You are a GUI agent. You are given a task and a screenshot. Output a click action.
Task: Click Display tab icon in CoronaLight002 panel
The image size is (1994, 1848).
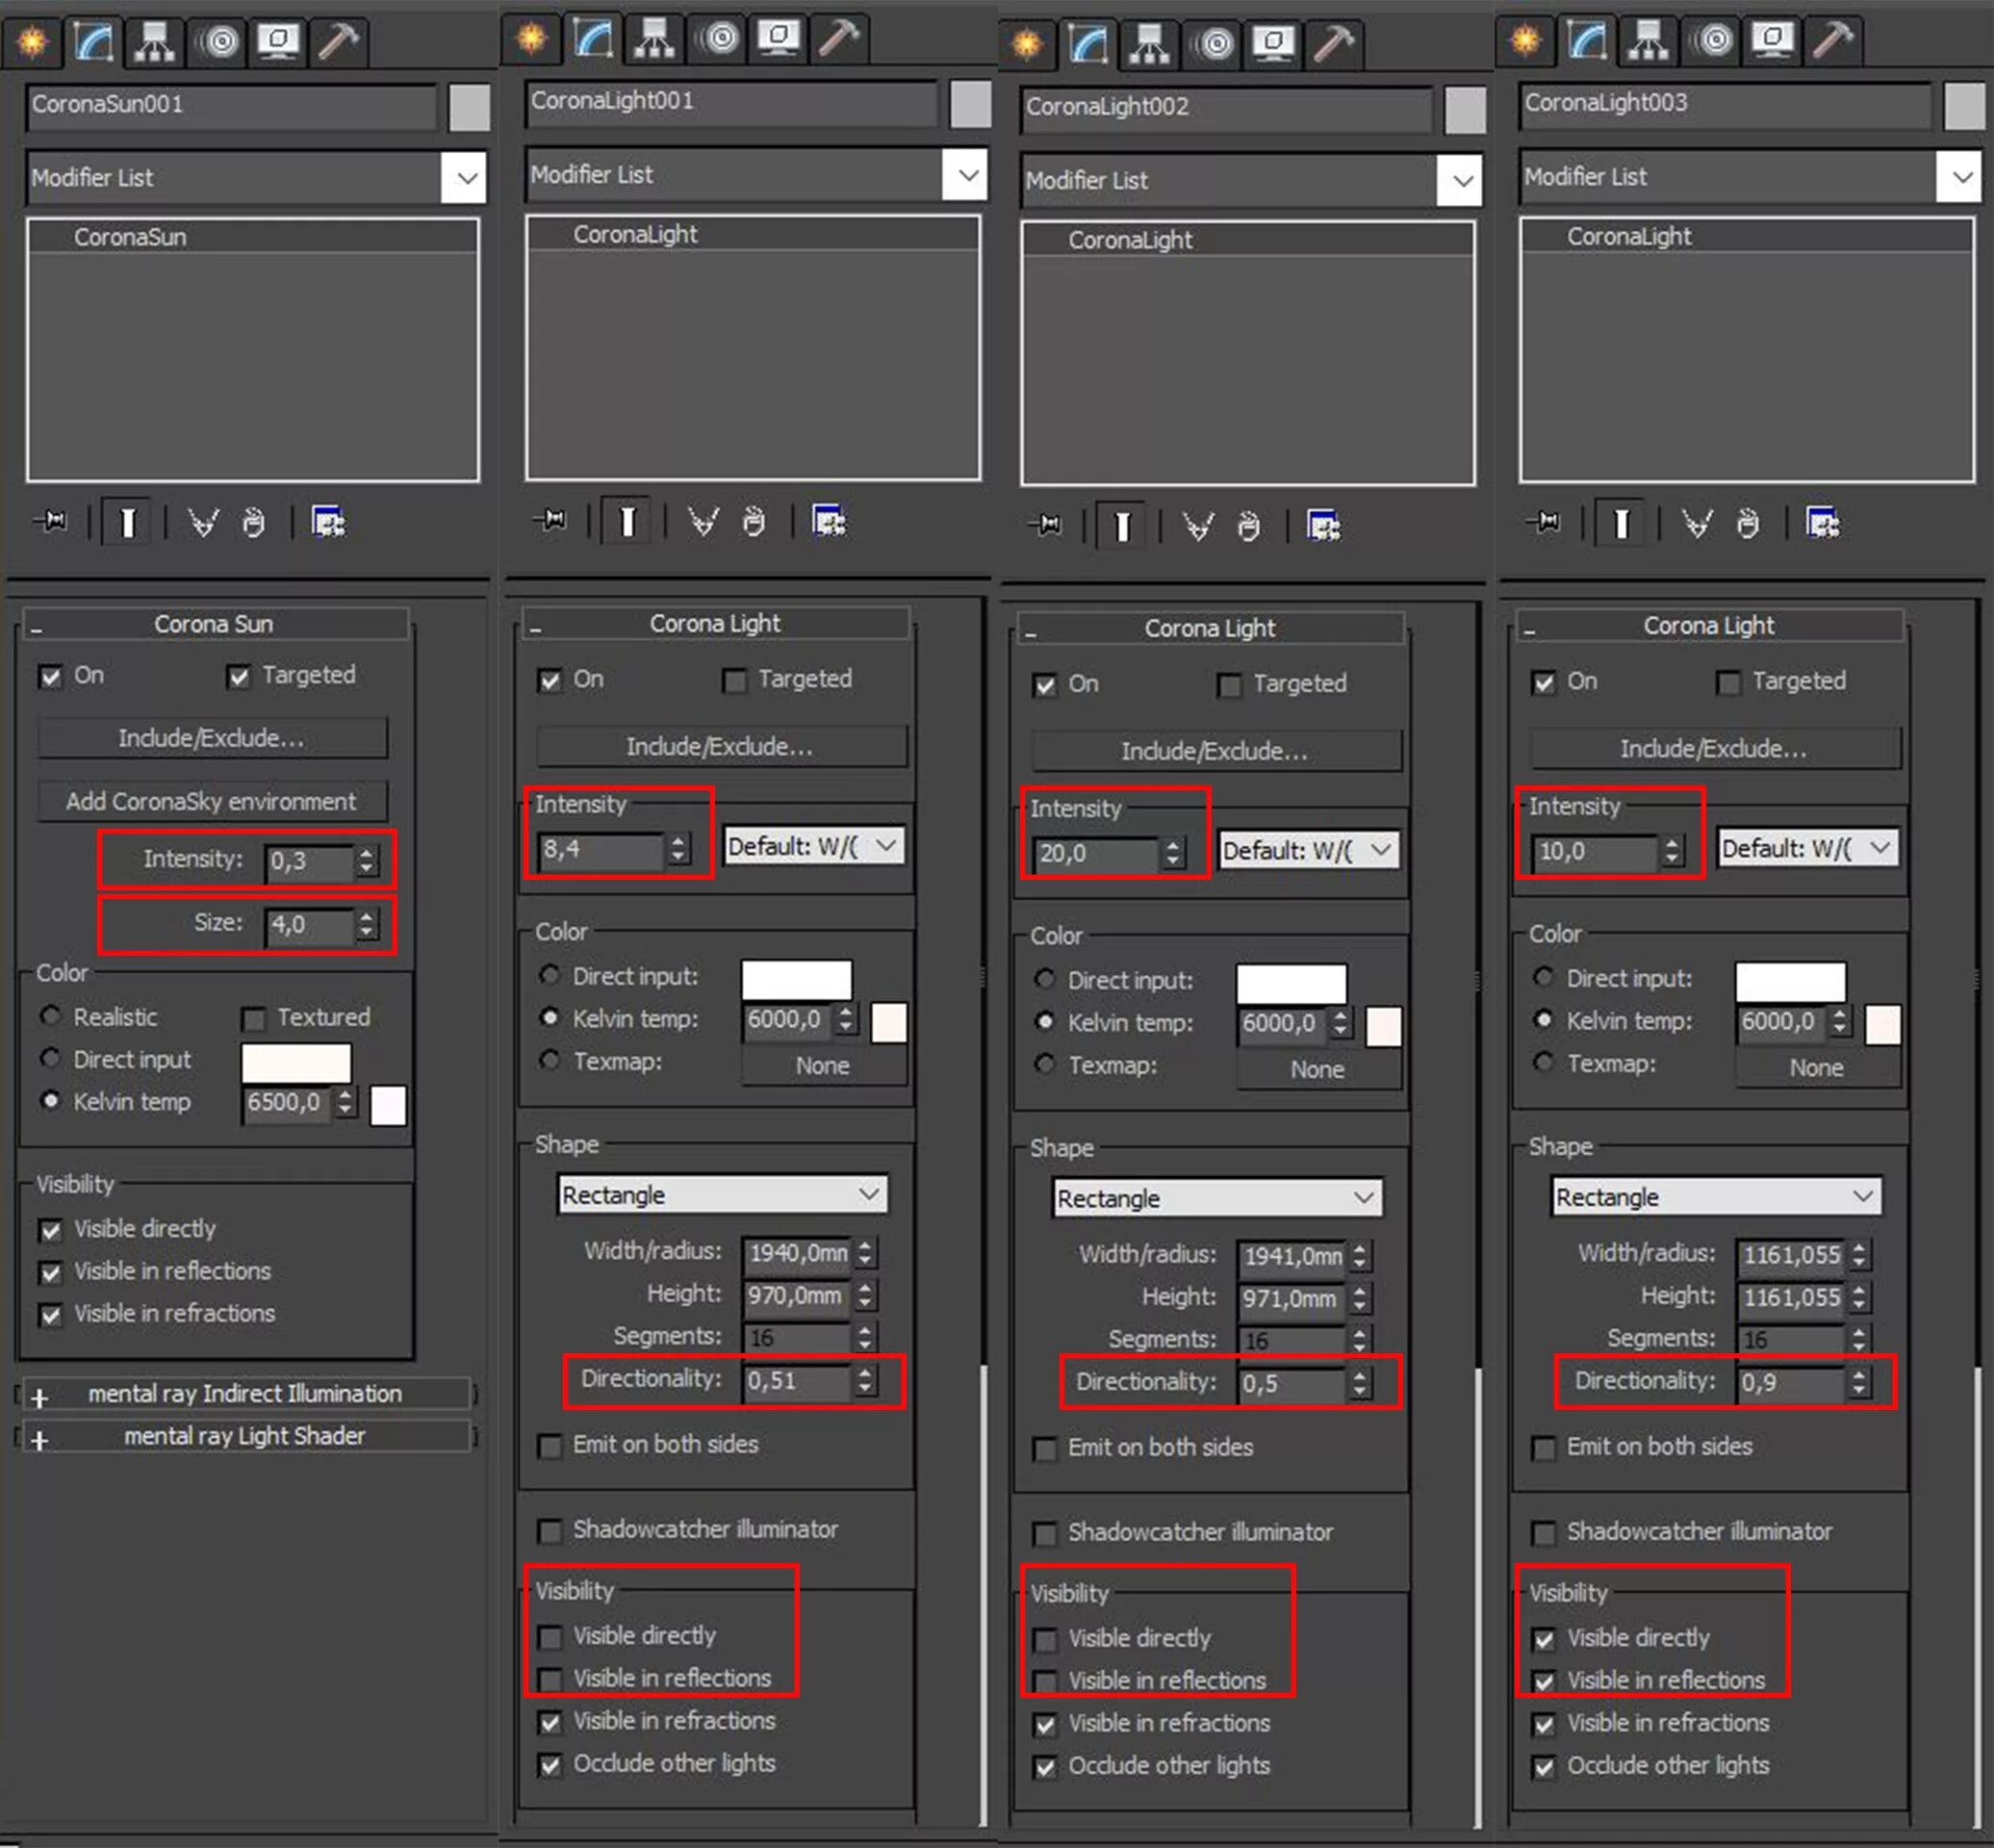pyautogui.click(x=1275, y=43)
